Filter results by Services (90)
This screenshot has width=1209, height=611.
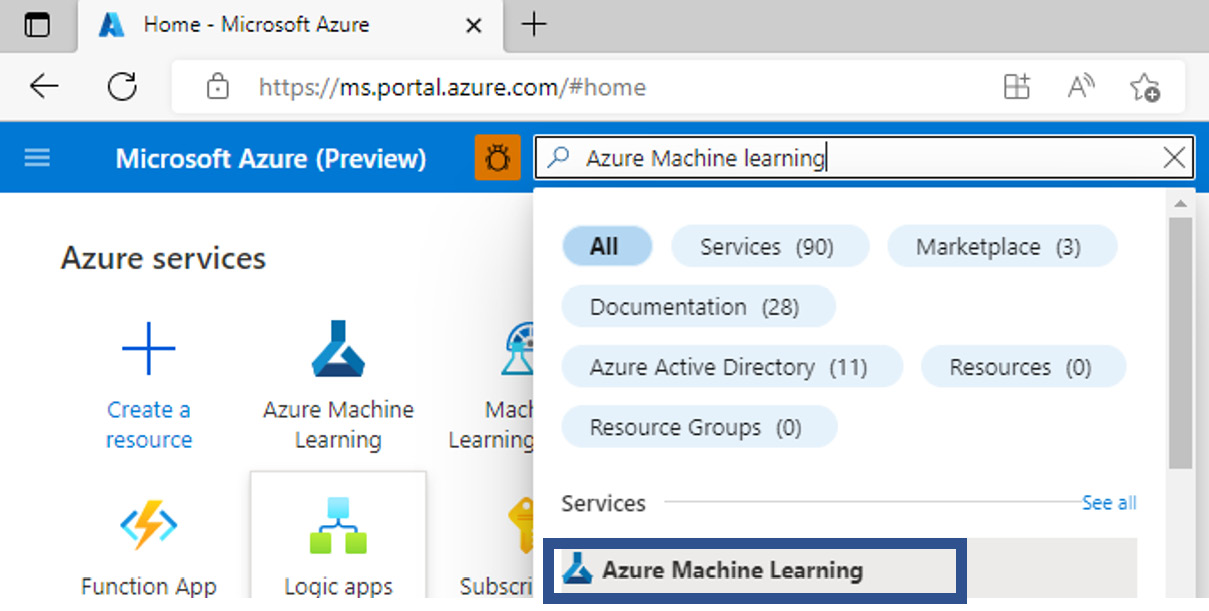click(x=770, y=246)
